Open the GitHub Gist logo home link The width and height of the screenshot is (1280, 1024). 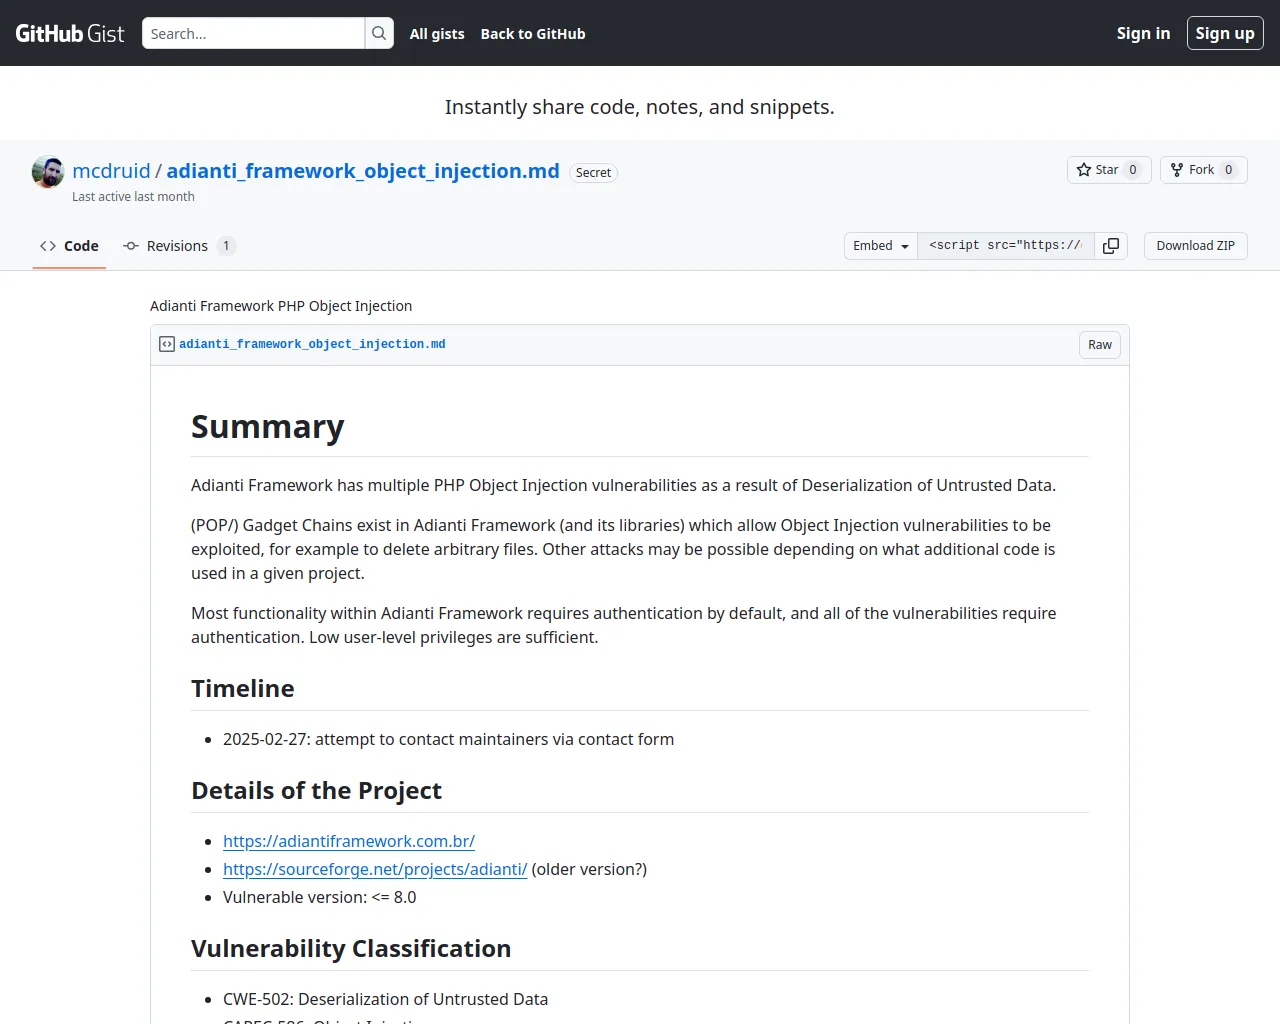[70, 33]
